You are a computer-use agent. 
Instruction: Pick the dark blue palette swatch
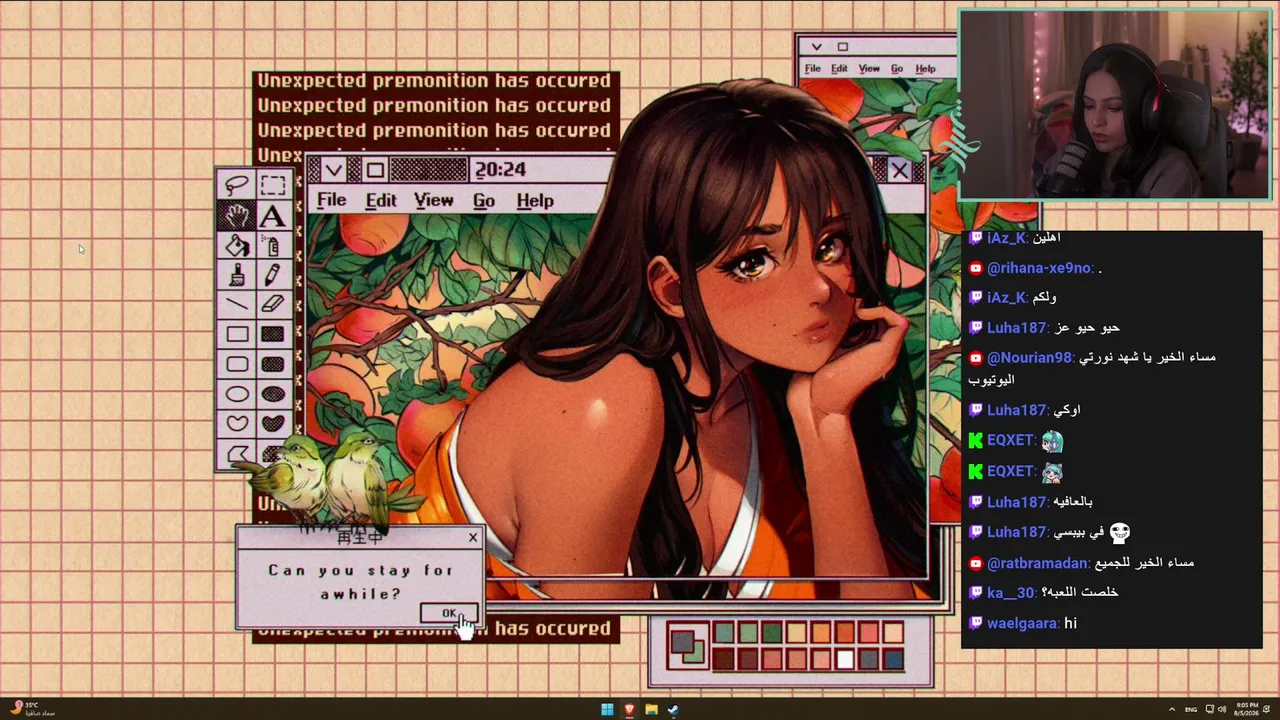pyautogui.click(x=893, y=659)
